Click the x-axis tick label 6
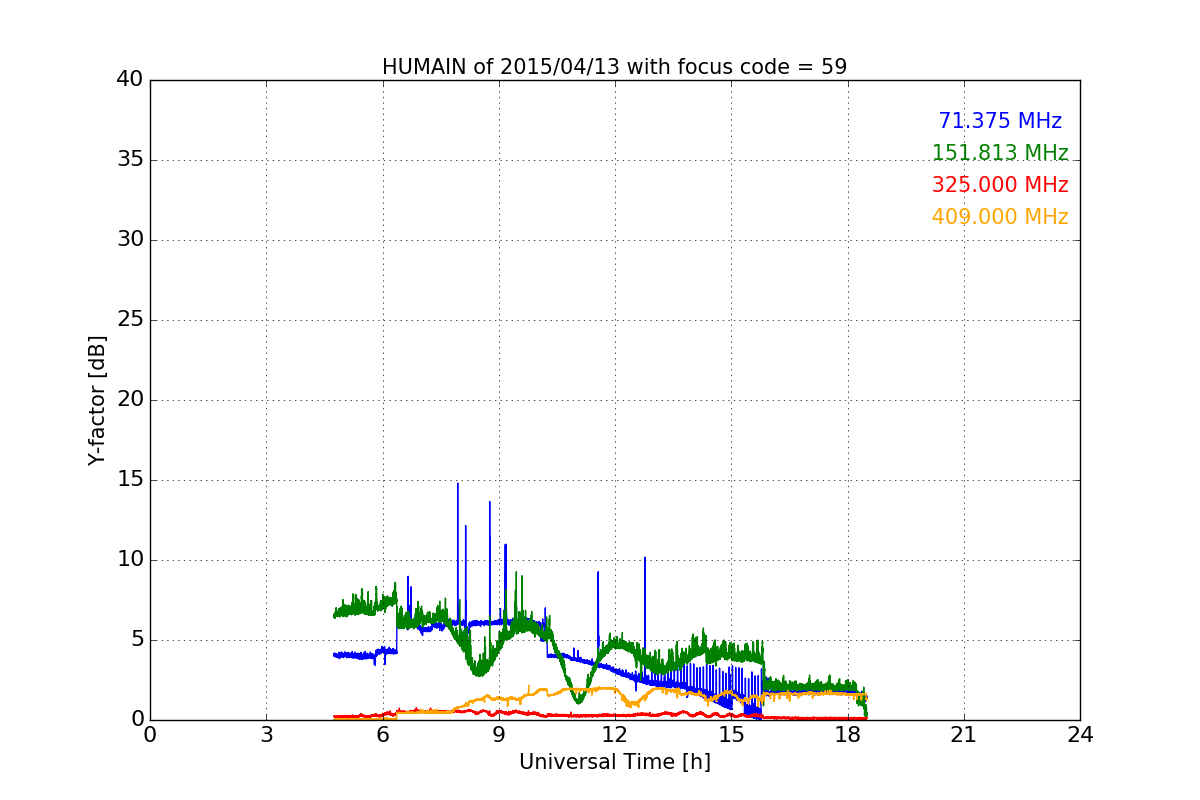This screenshot has height=800, width=1200. click(x=383, y=734)
